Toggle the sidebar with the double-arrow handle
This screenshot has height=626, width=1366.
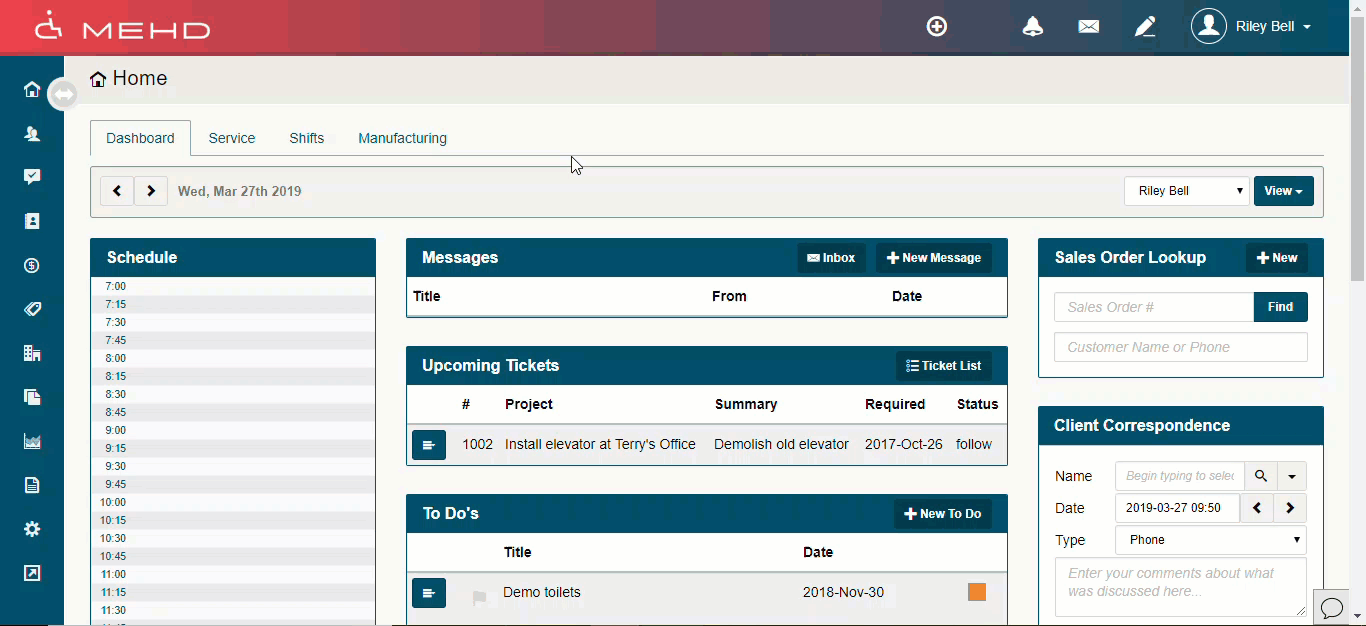click(x=63, y=94)
